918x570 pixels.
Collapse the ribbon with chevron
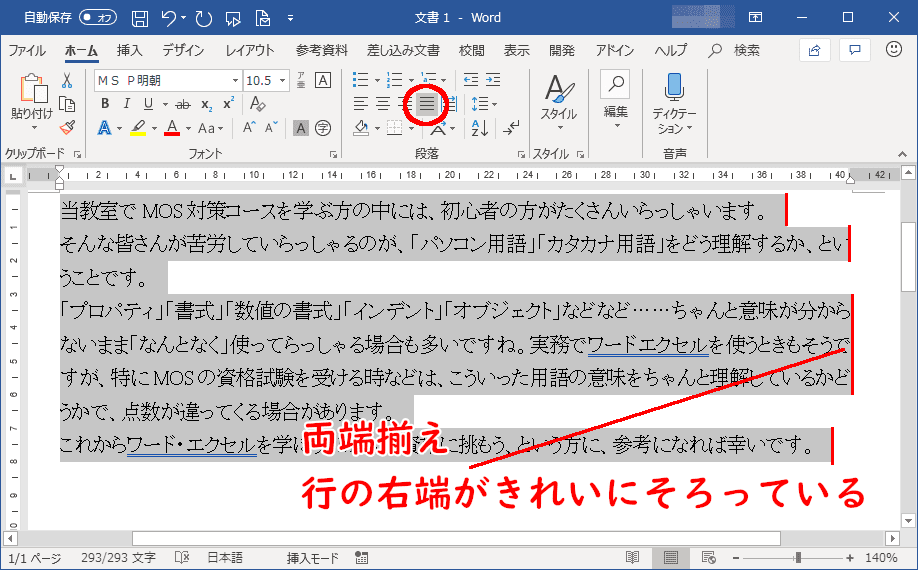[902, 154]
